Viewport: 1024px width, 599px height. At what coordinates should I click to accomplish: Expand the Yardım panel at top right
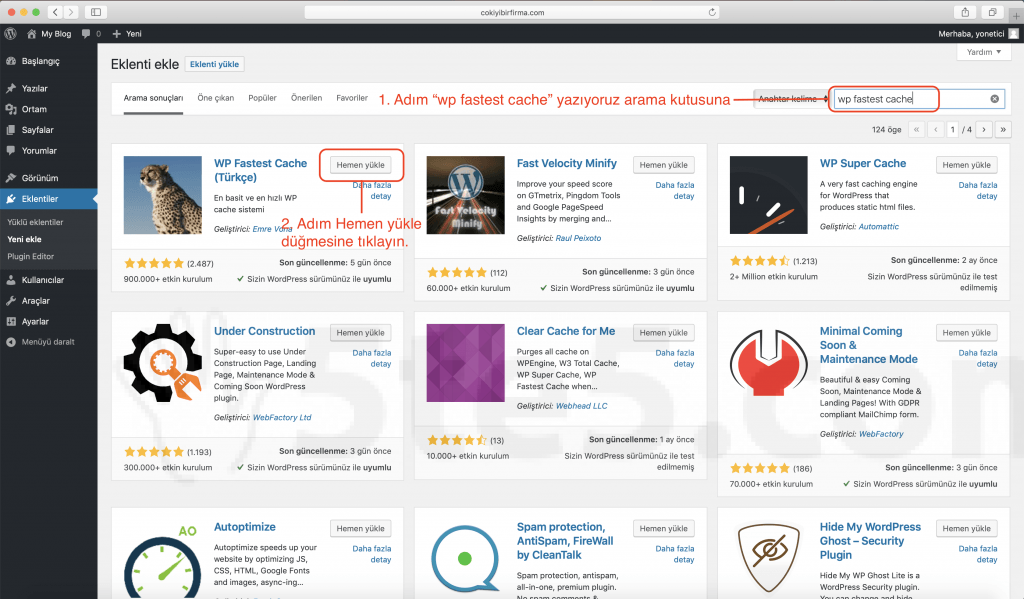[x=982, y=51]
